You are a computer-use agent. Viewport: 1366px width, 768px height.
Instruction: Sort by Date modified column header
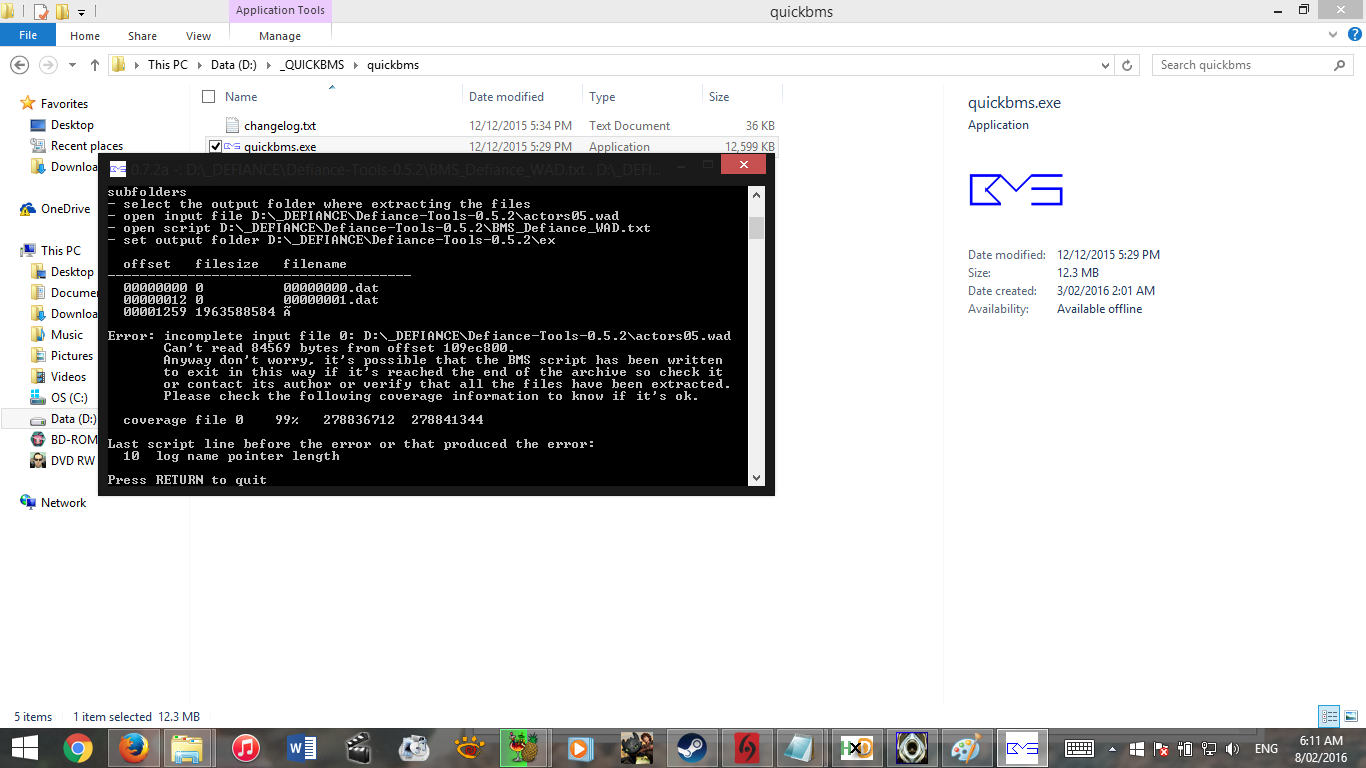(x=506, y=97)
